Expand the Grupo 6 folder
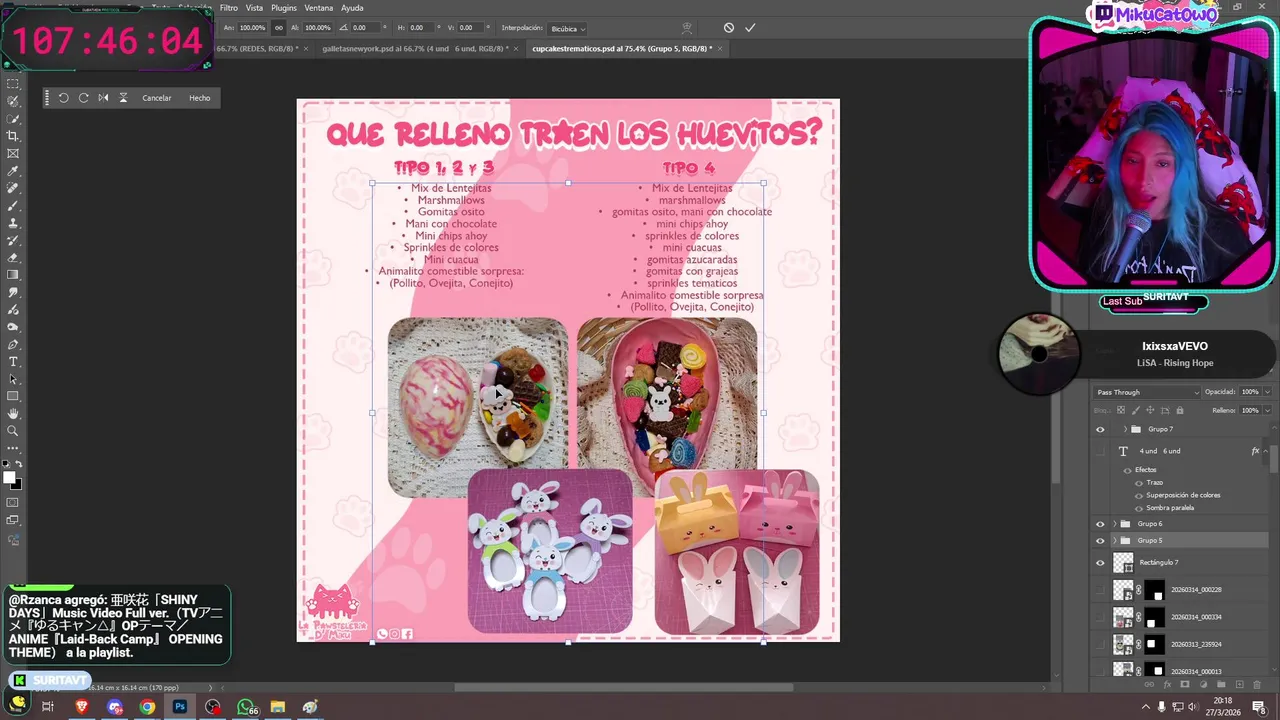The height and width of the screenshot is (720, 1280). [x=1114, y=524]
